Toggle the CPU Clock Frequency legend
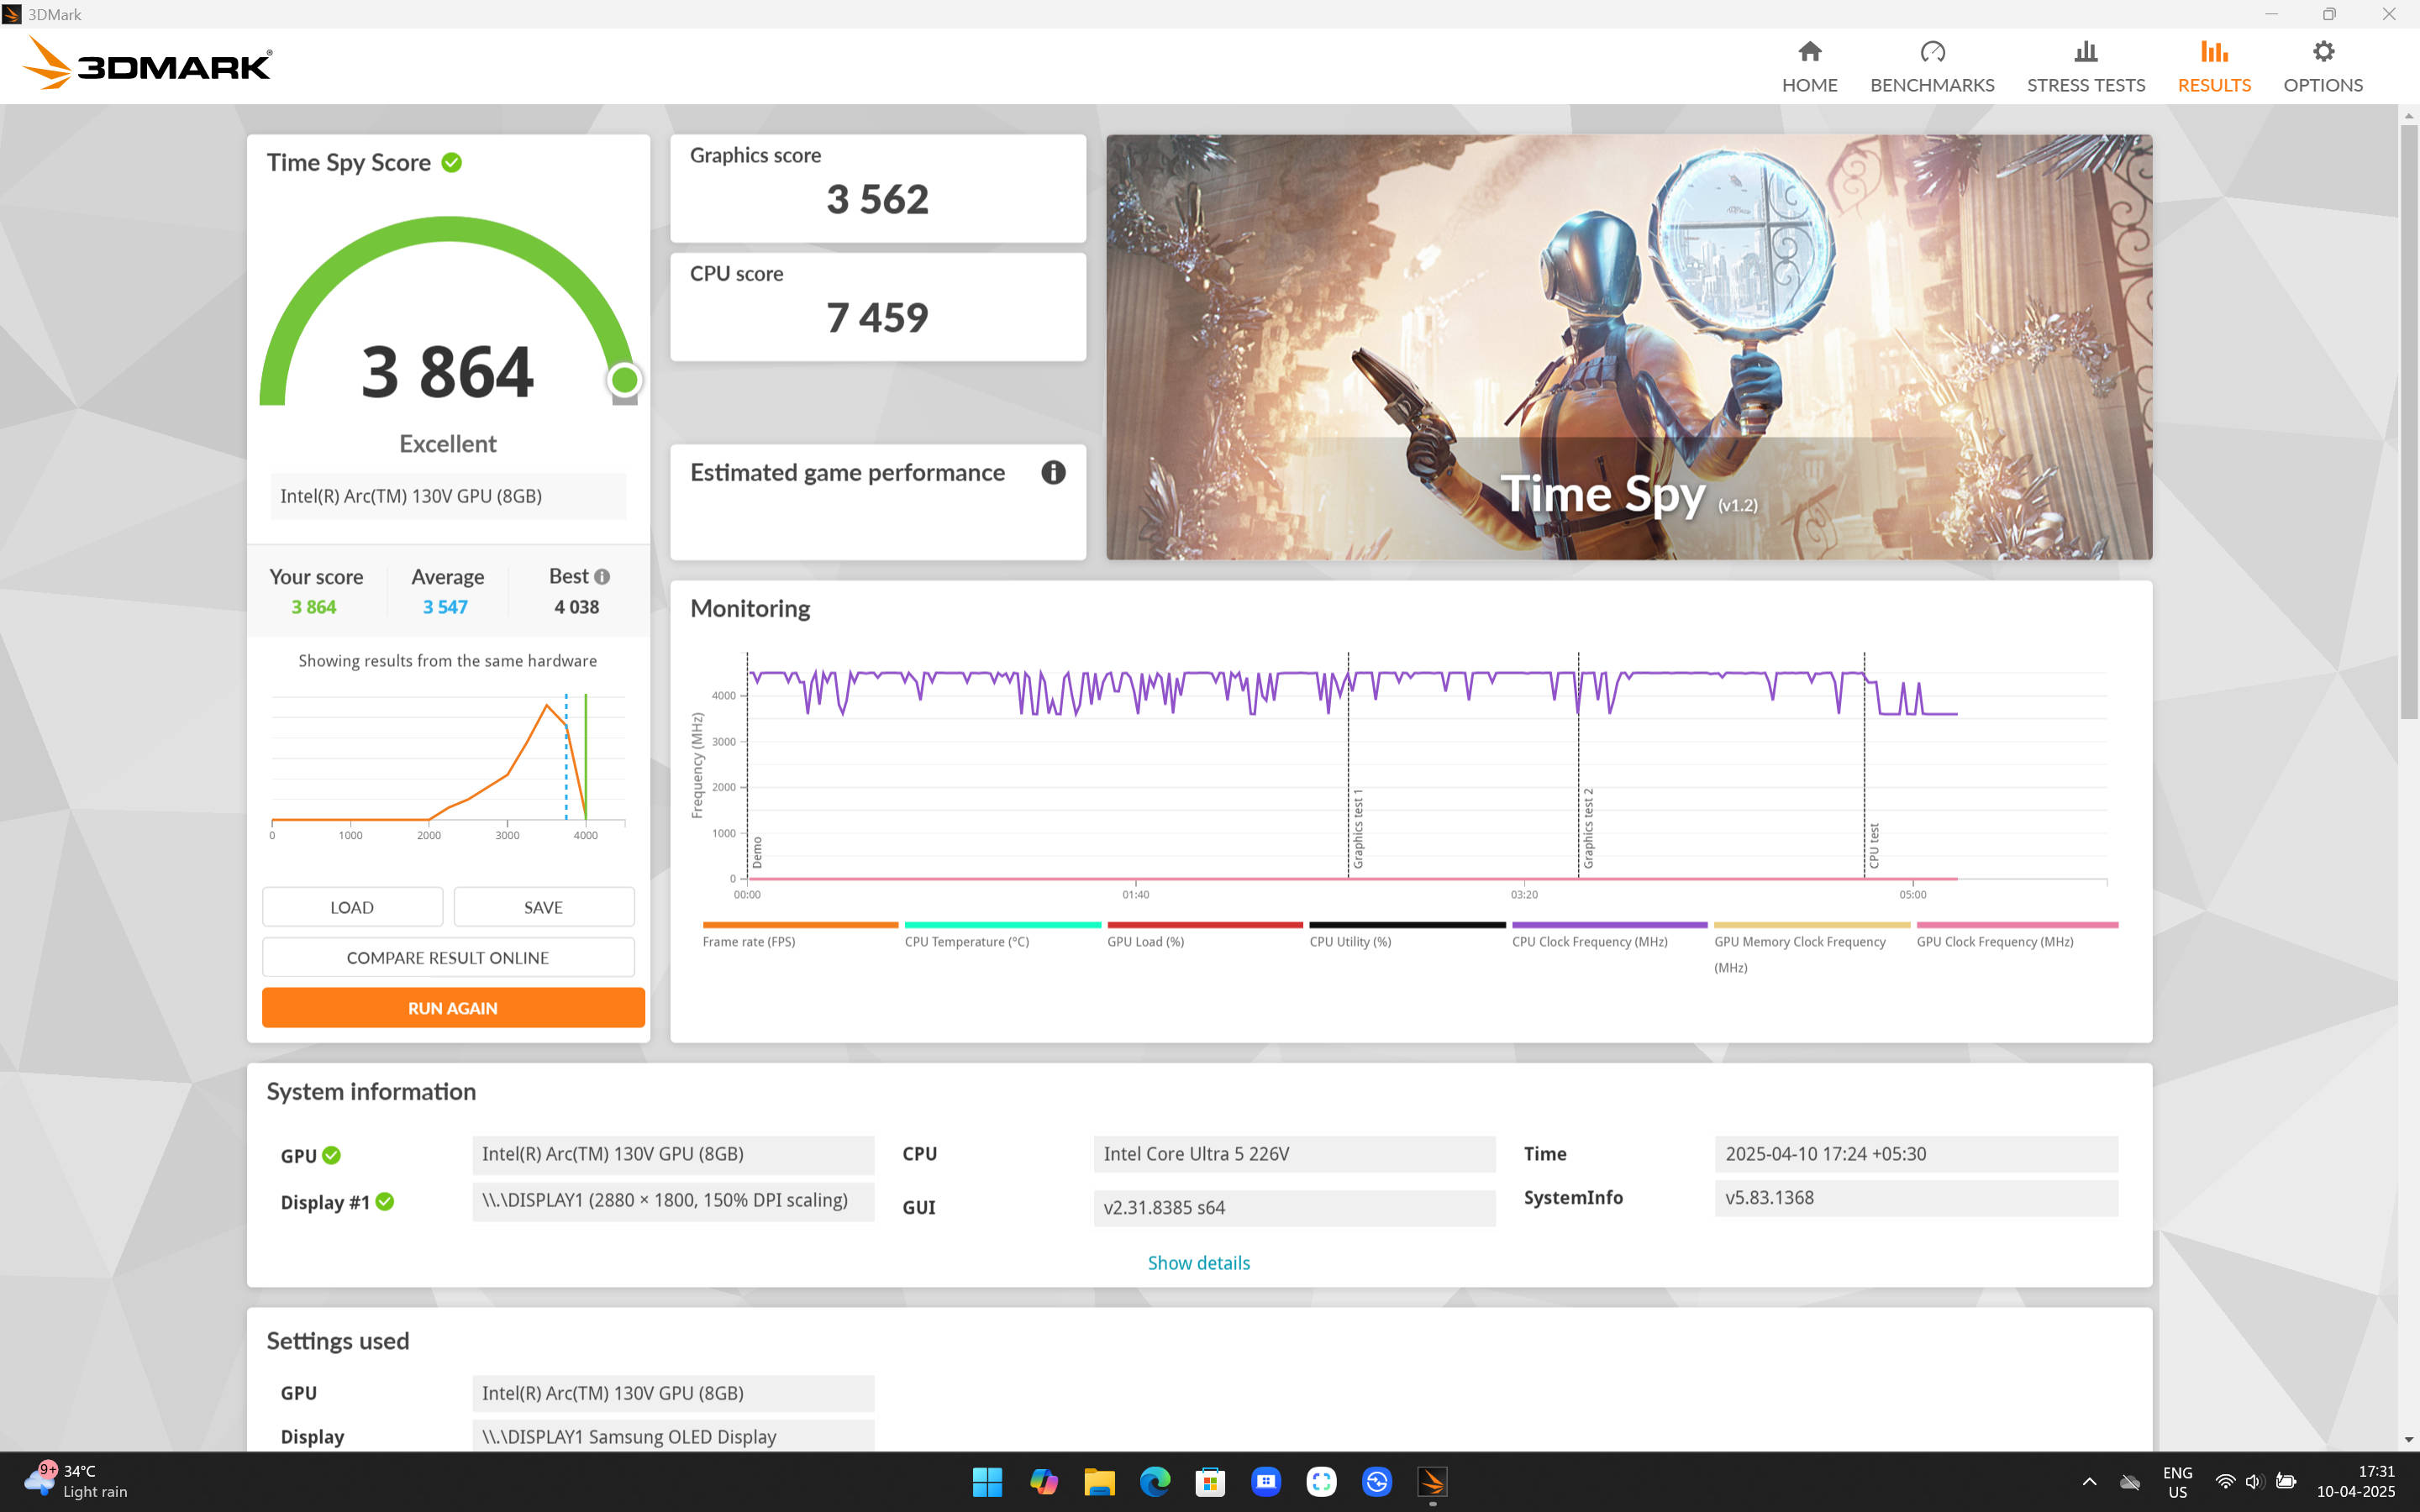This screenshot has height=1512, width=2420. pyautogui.click(x=1609, y=935)
